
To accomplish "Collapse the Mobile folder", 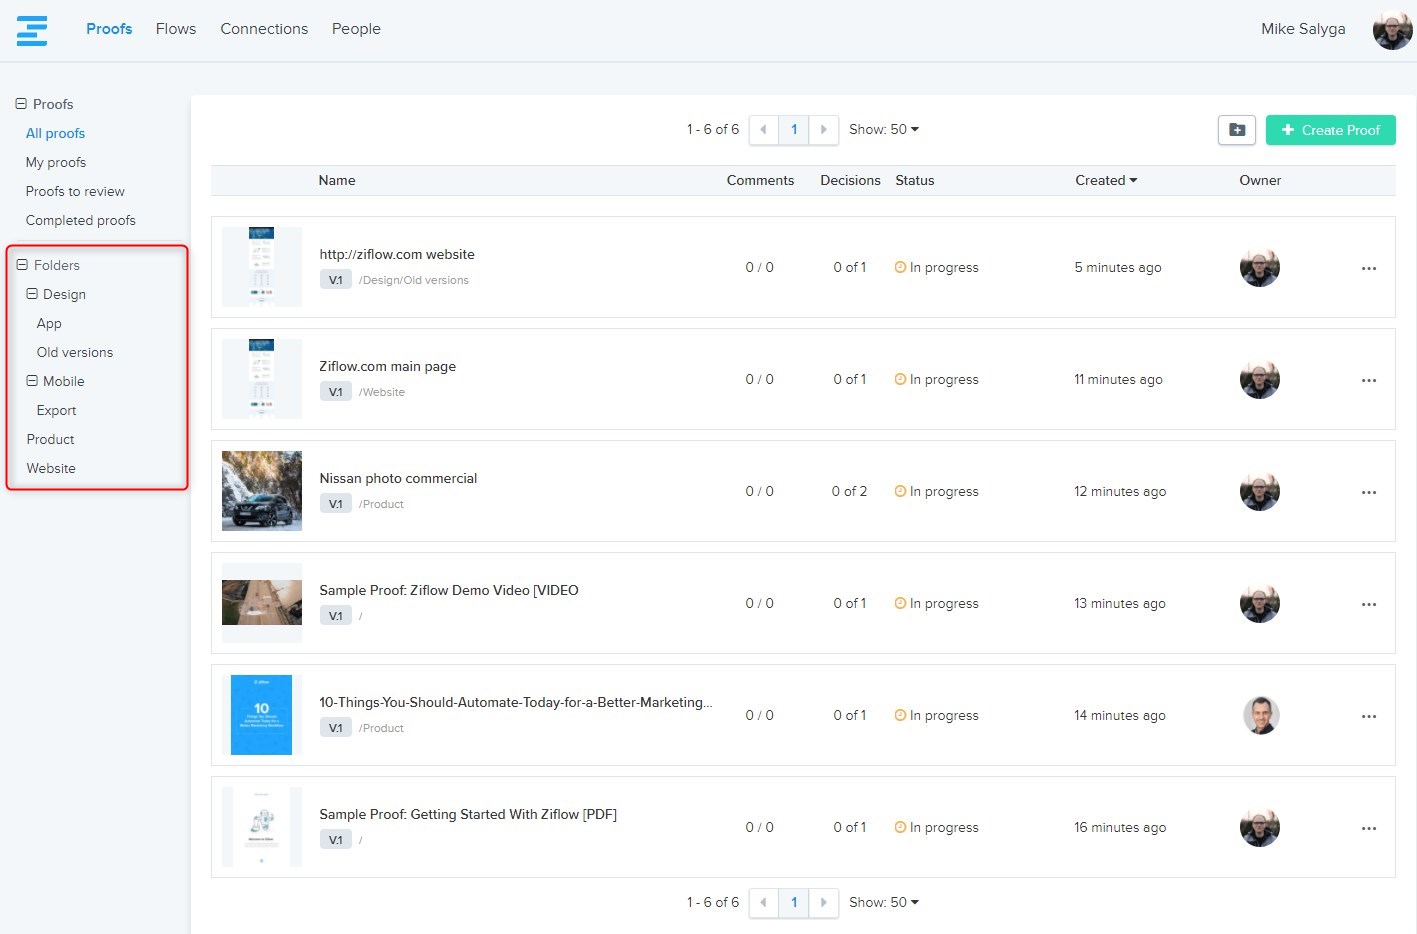I will 32,381.
